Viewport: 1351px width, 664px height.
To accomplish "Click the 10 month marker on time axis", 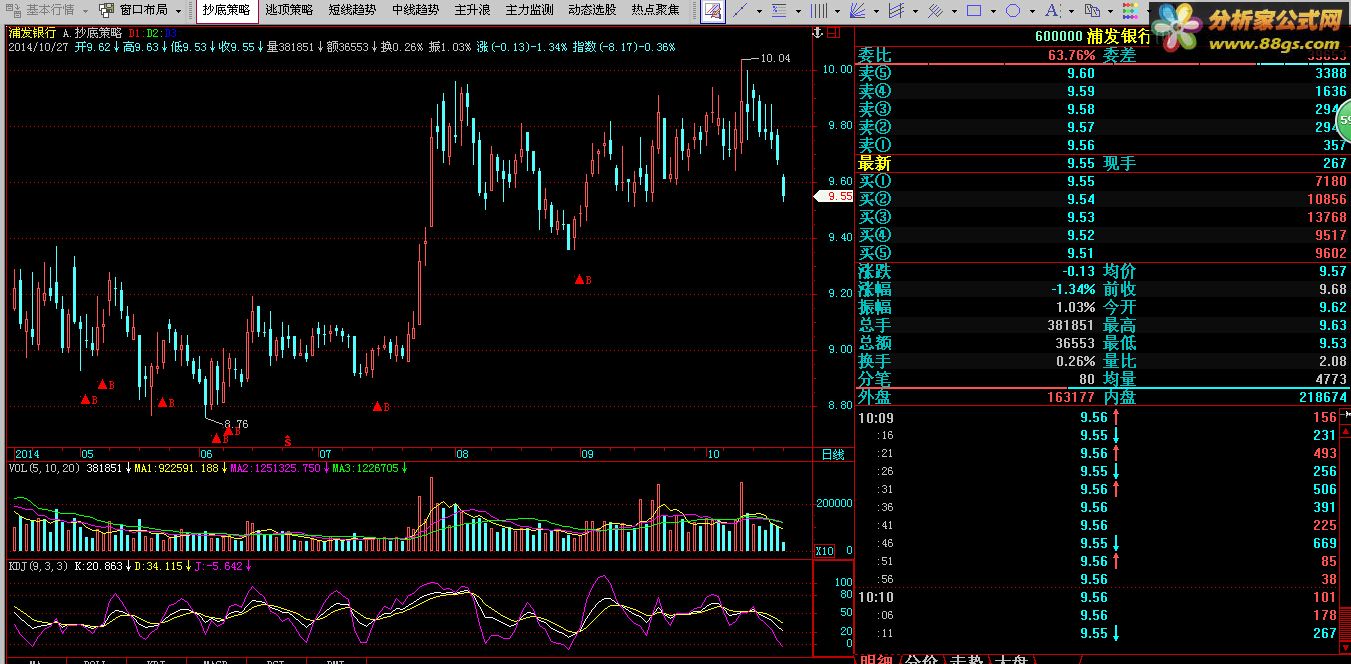I will [x=713, y=454].
